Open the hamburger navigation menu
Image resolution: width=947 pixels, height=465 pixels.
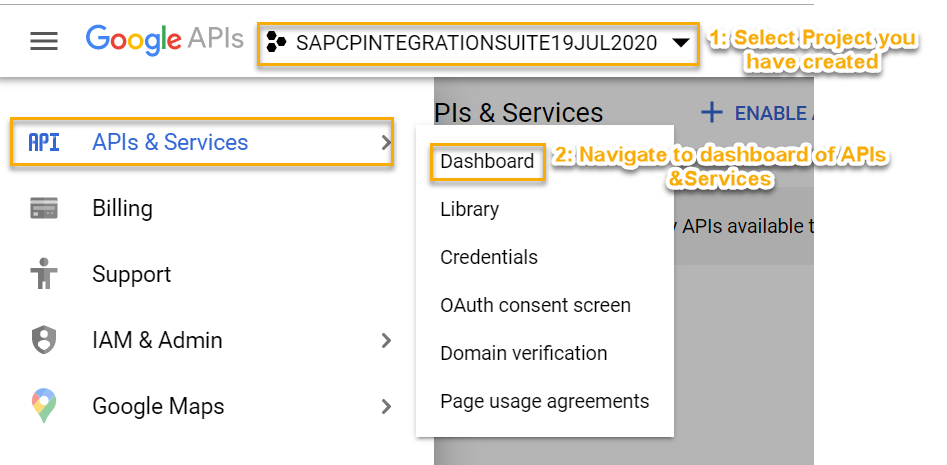coord(44,41)
